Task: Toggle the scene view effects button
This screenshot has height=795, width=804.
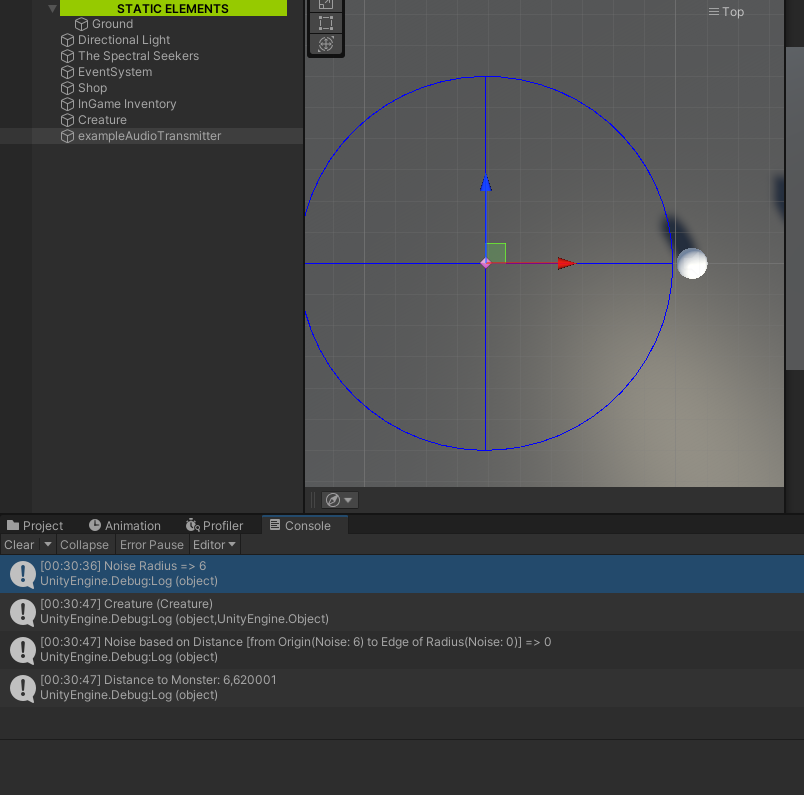Action: click(x=332, y=499)
